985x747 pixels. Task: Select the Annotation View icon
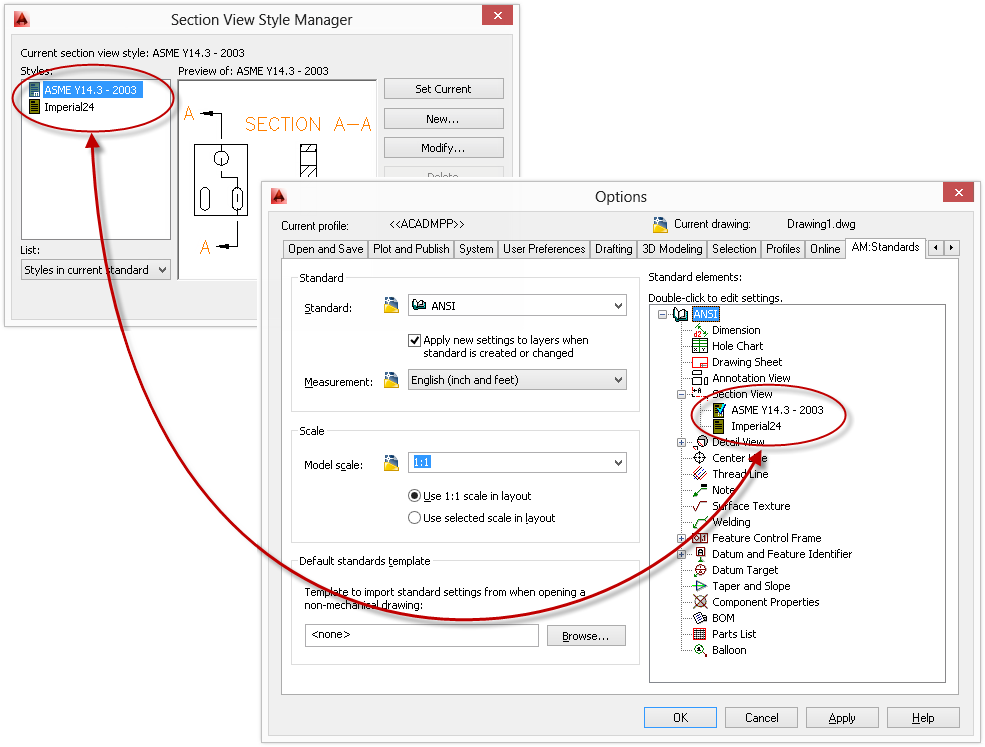tap(700, 378)
